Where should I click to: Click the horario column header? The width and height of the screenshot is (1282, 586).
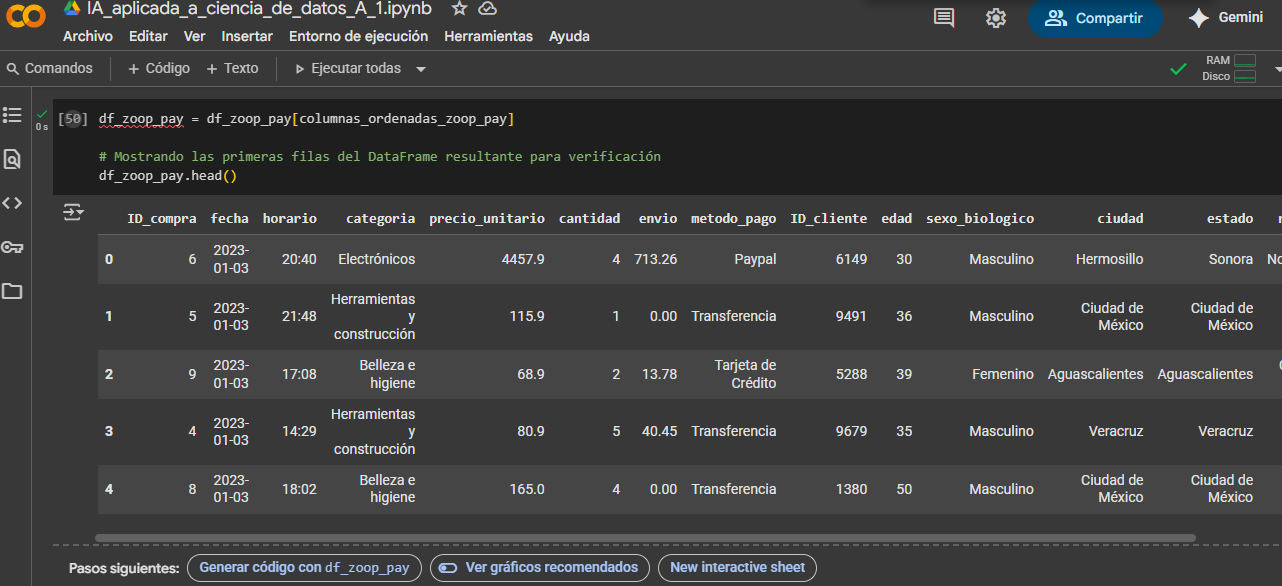click(x=290, y=218)
